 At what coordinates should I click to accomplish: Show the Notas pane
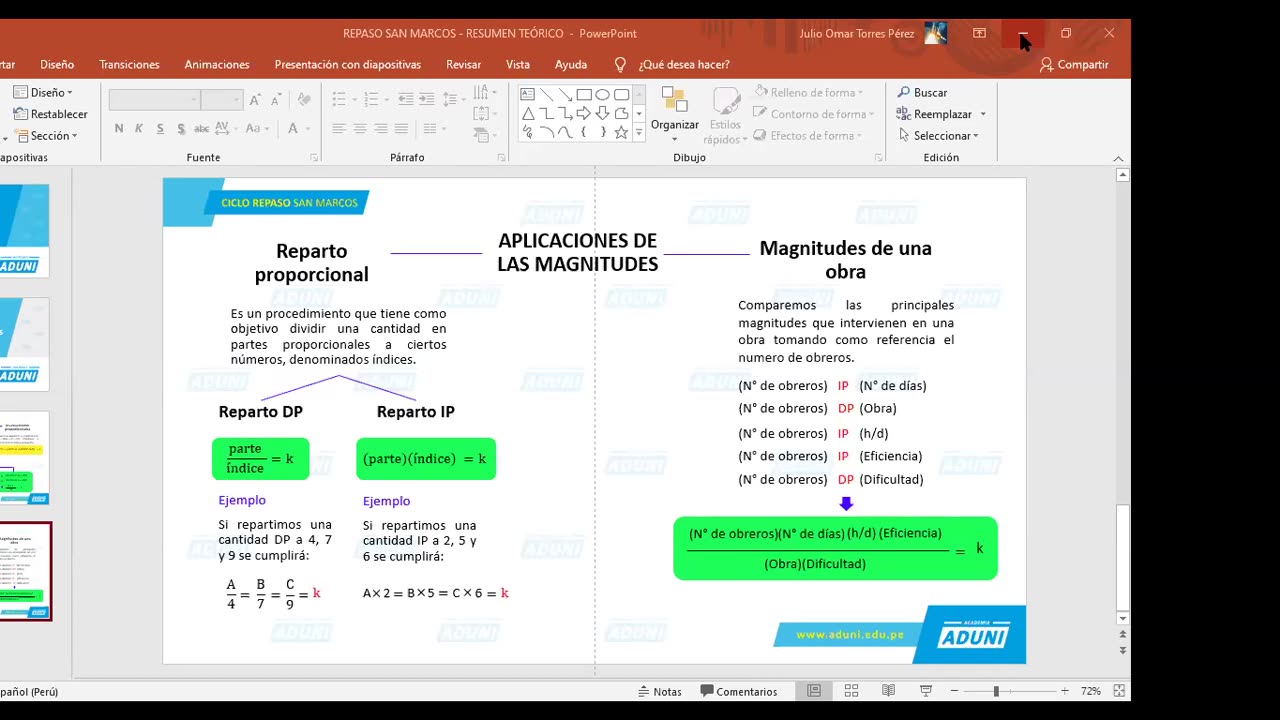(660, 691)
